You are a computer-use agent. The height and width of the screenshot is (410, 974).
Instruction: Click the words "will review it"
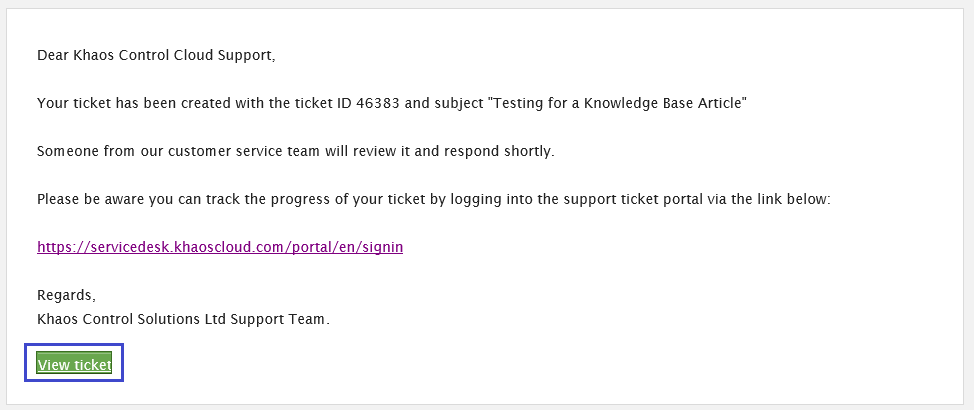[x=361, y=151]
